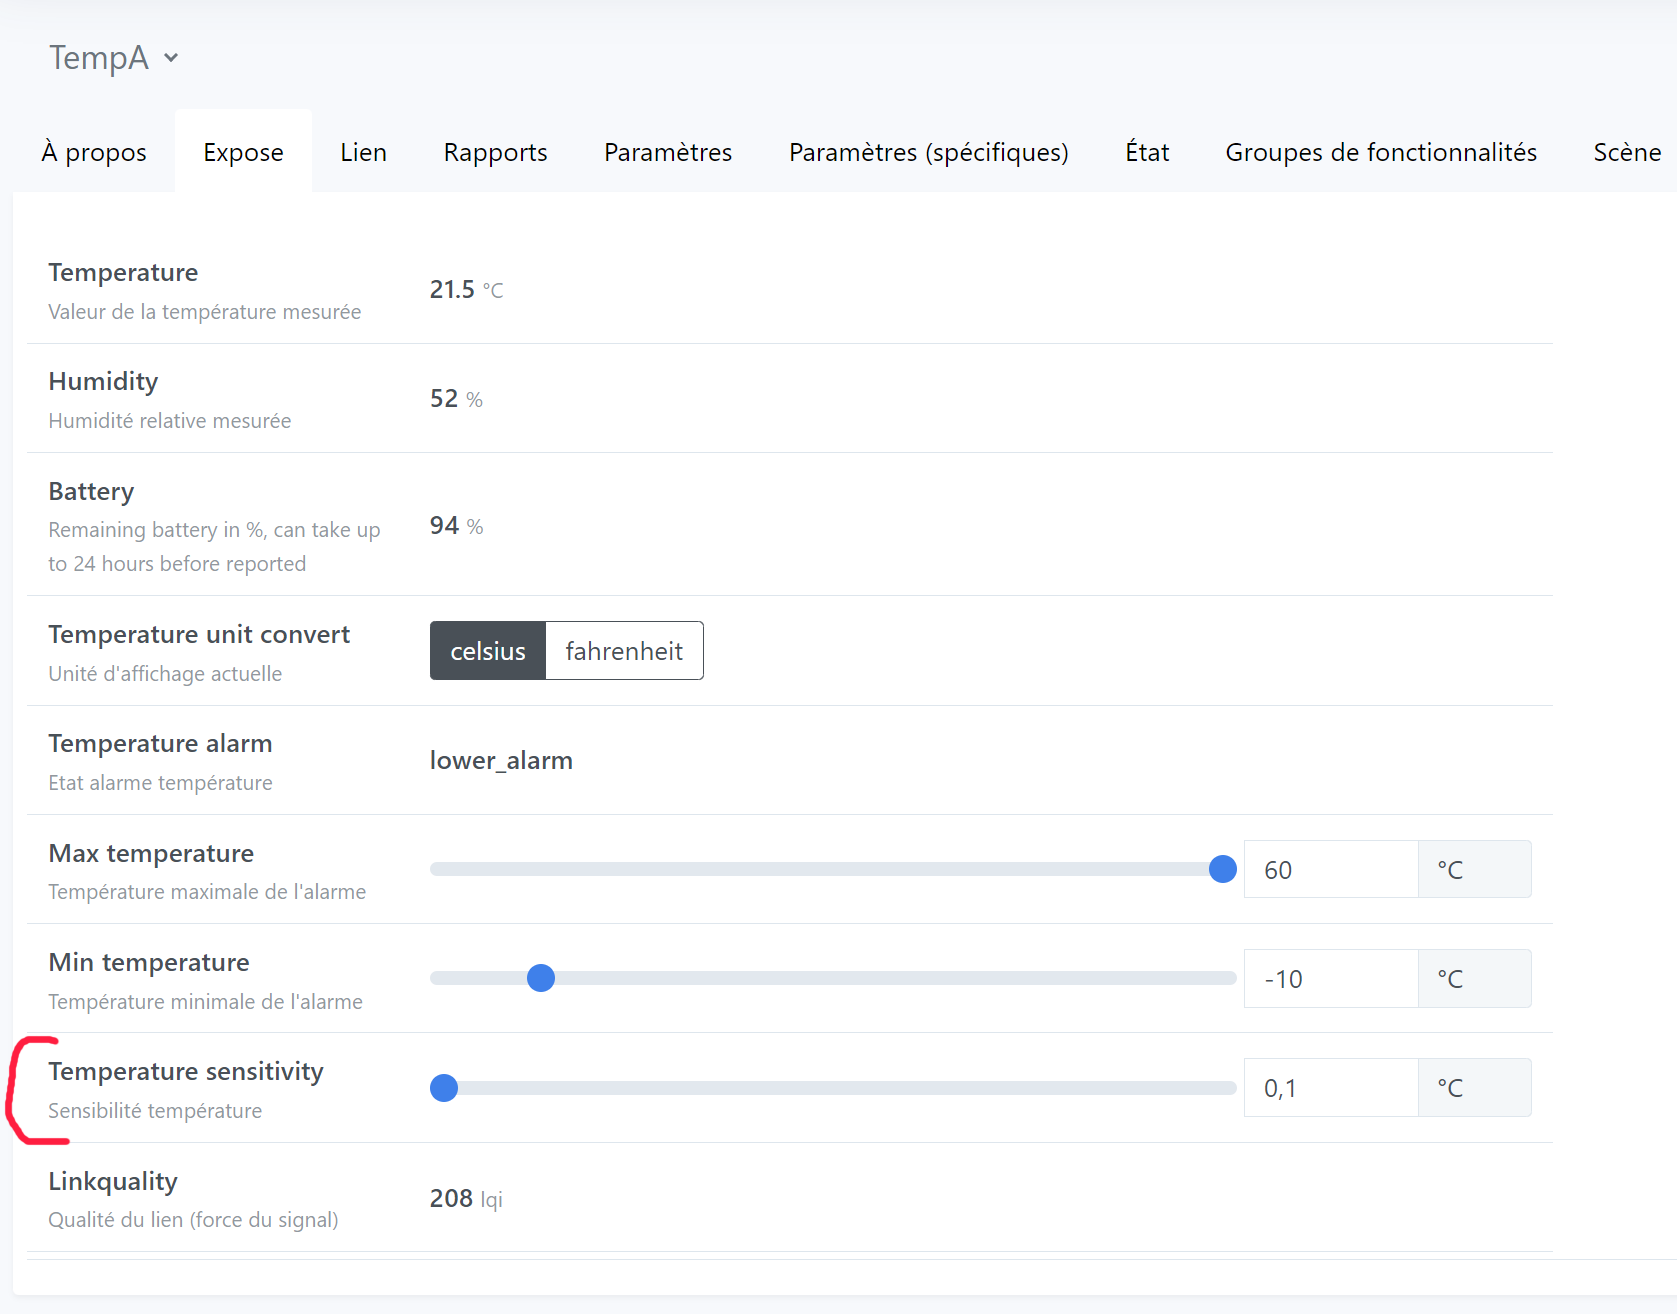Switch to the À propos tab

[x=94, y=152]
